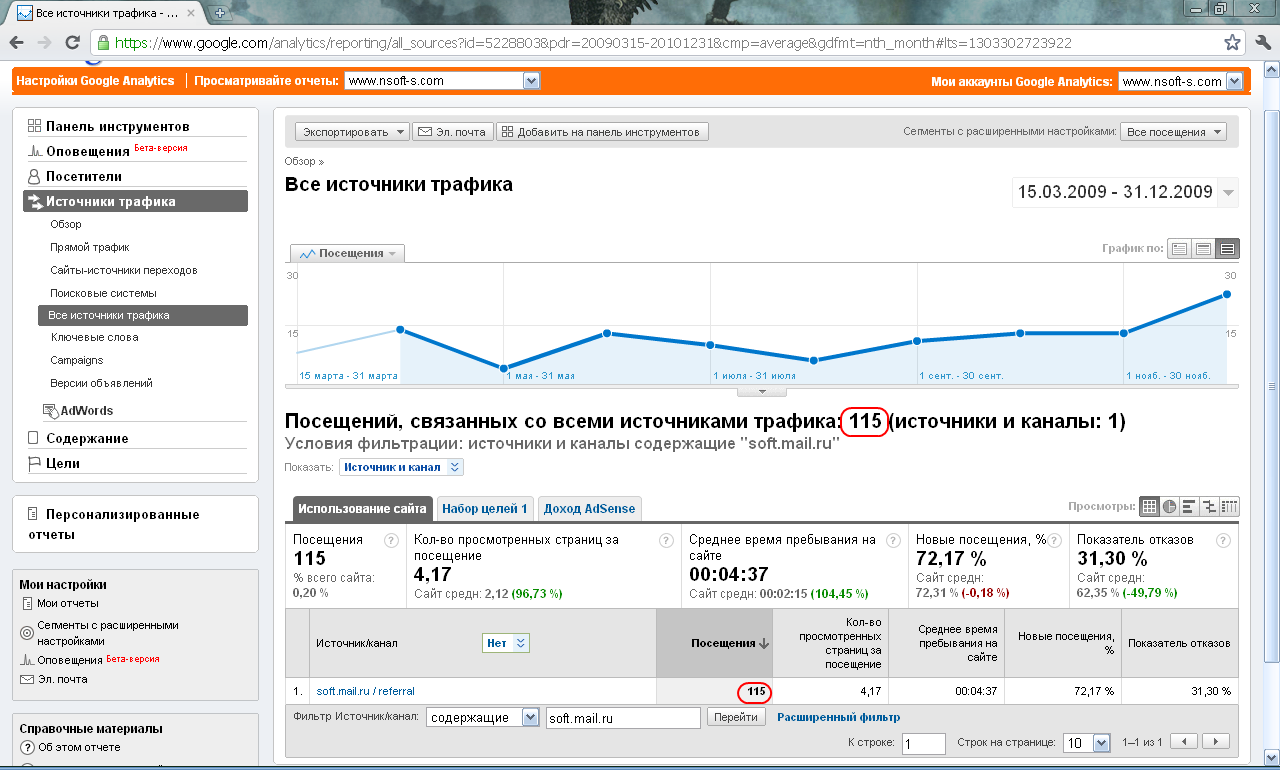The width and height of the screenshot is (1280, 770).
Task: Open filter содержащие condition dropdown
Action: pos(482,717)
